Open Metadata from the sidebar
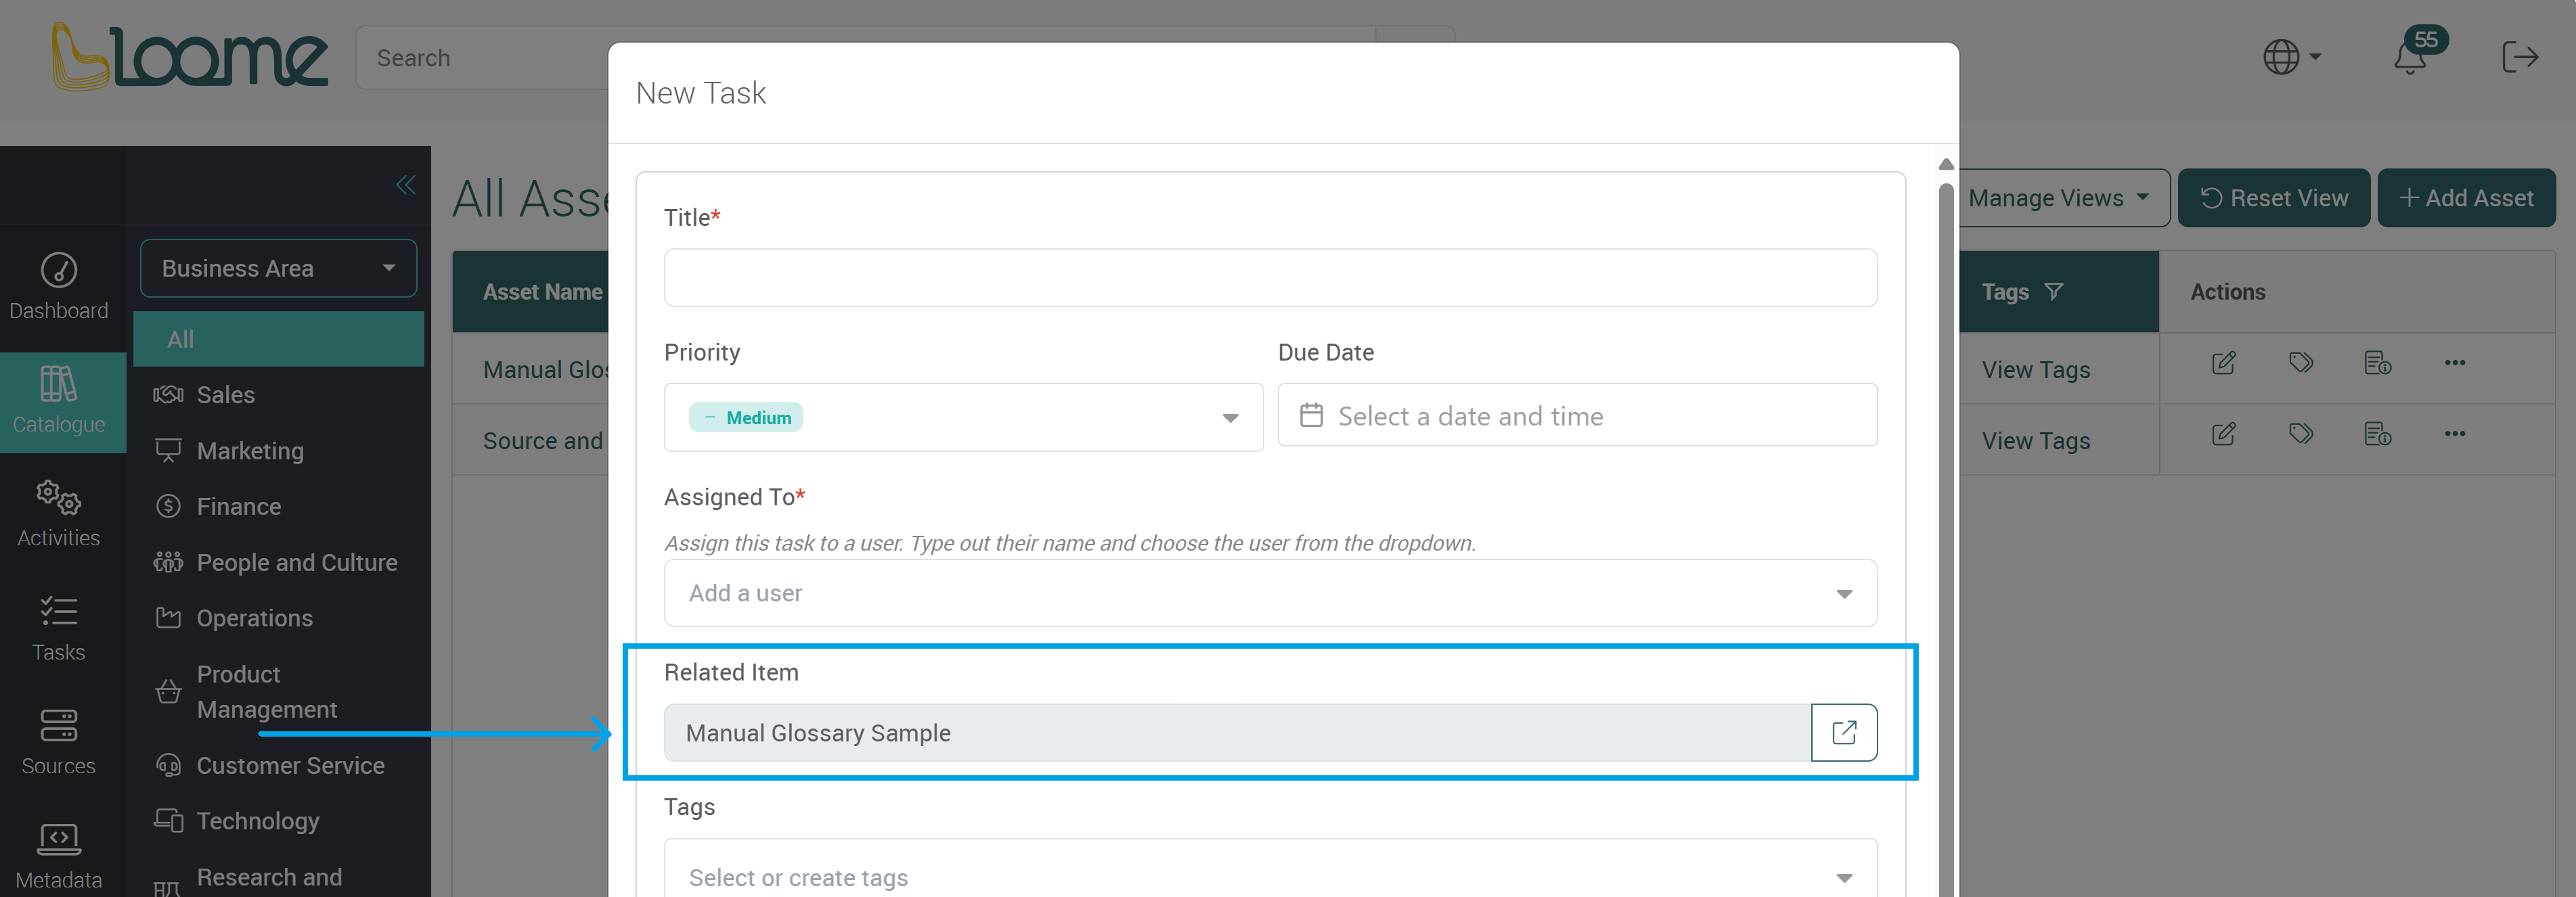 pyautogui.click(x=59, y=852)
